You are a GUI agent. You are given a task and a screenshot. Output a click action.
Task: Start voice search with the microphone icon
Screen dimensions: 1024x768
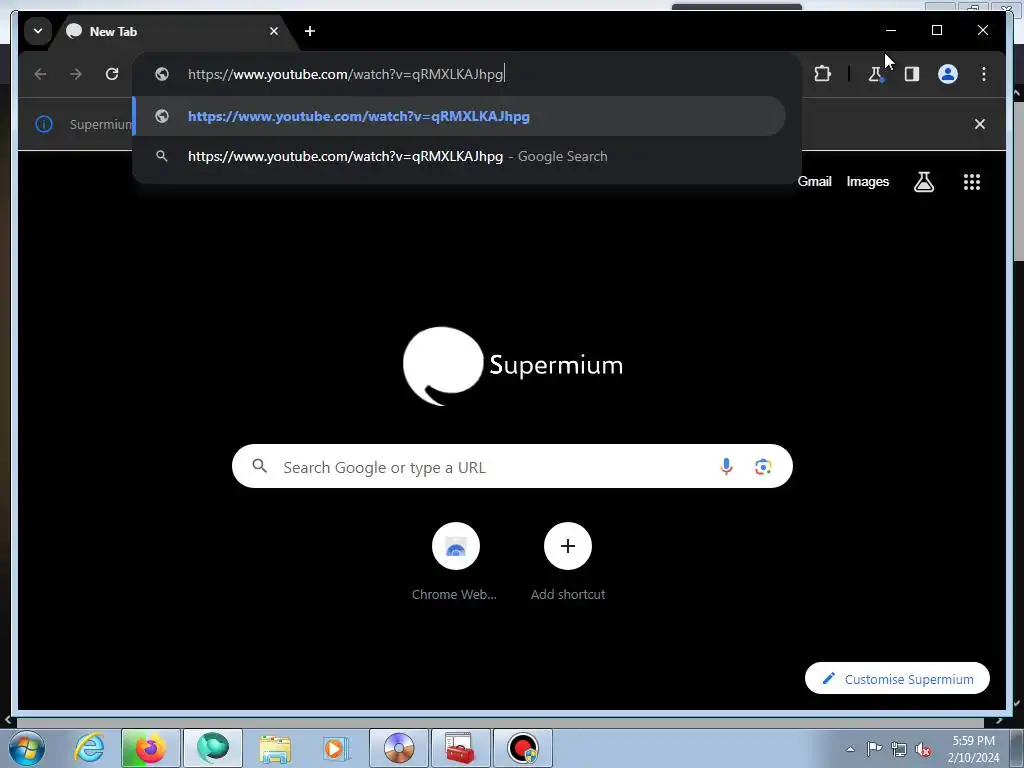tap(726, 466)
